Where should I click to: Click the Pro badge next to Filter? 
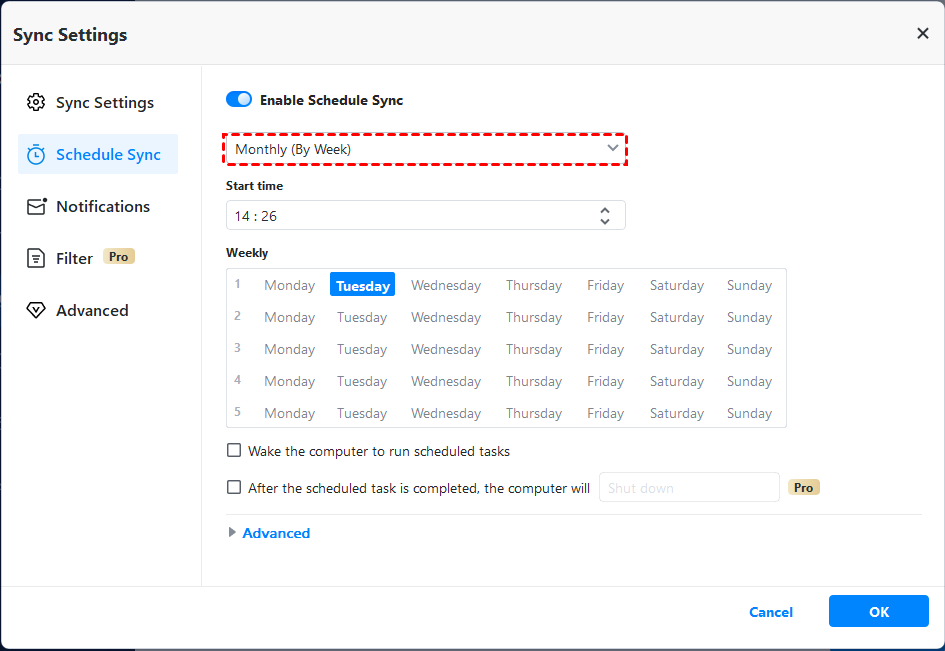click(118, 257)
